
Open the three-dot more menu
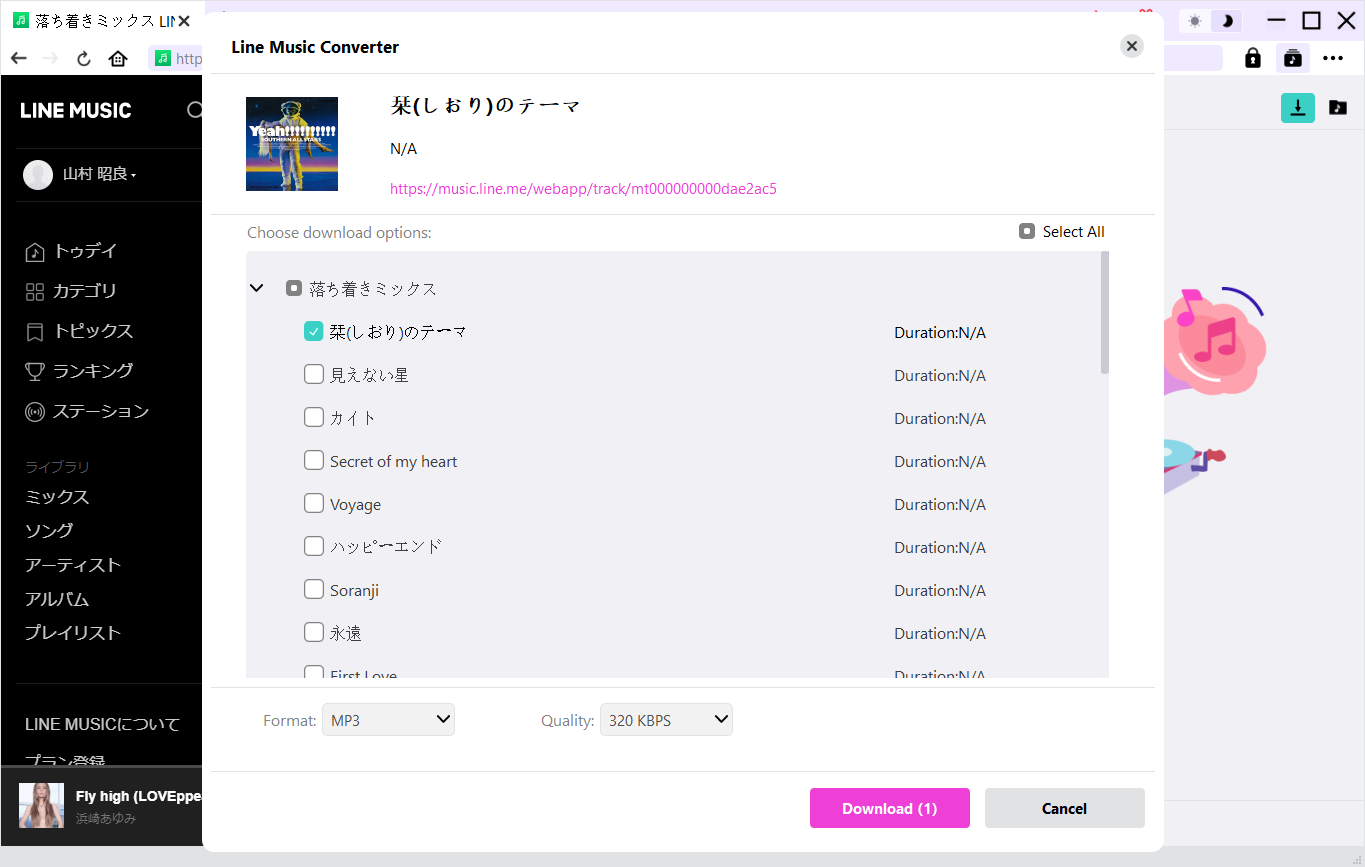[x=1333, y=58]
